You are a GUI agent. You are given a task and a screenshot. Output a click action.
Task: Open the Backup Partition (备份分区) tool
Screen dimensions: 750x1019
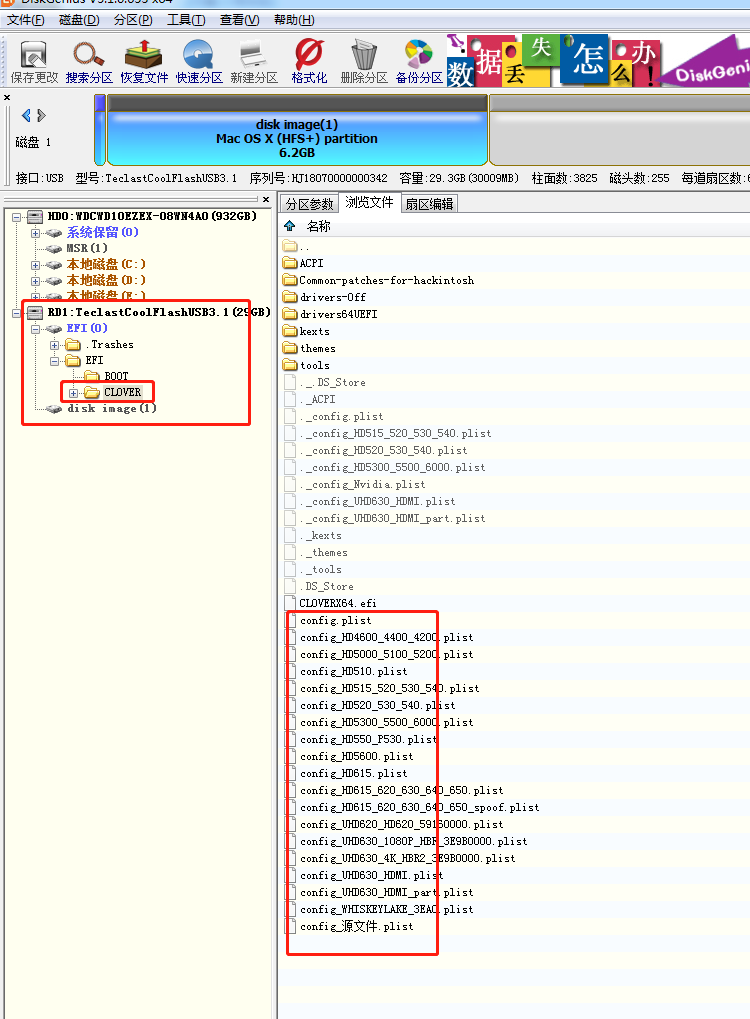click(419, 62)
